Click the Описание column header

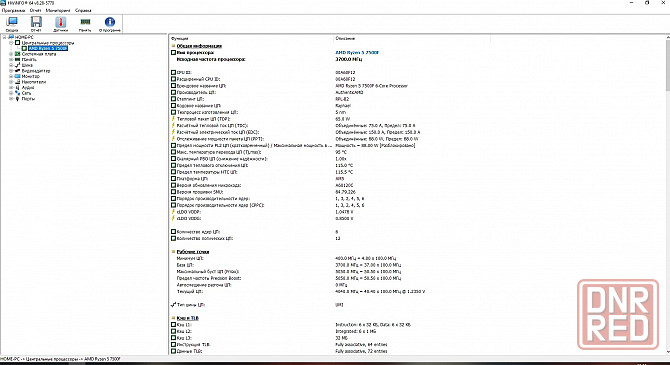pos(412,38)
